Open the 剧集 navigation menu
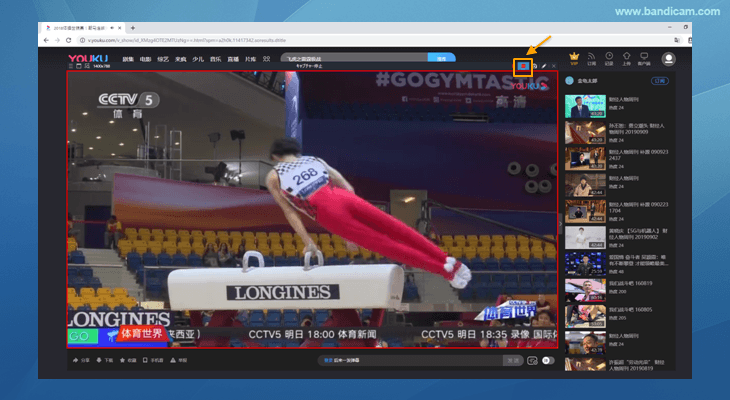730x400 pixels. click(x=128, y=60)
